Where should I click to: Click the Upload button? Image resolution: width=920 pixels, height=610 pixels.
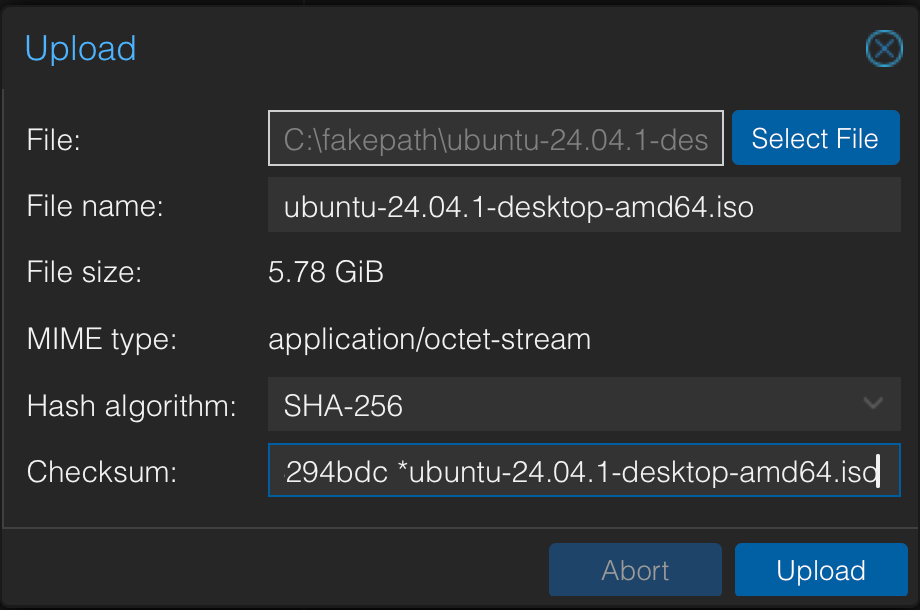[821, 571]
